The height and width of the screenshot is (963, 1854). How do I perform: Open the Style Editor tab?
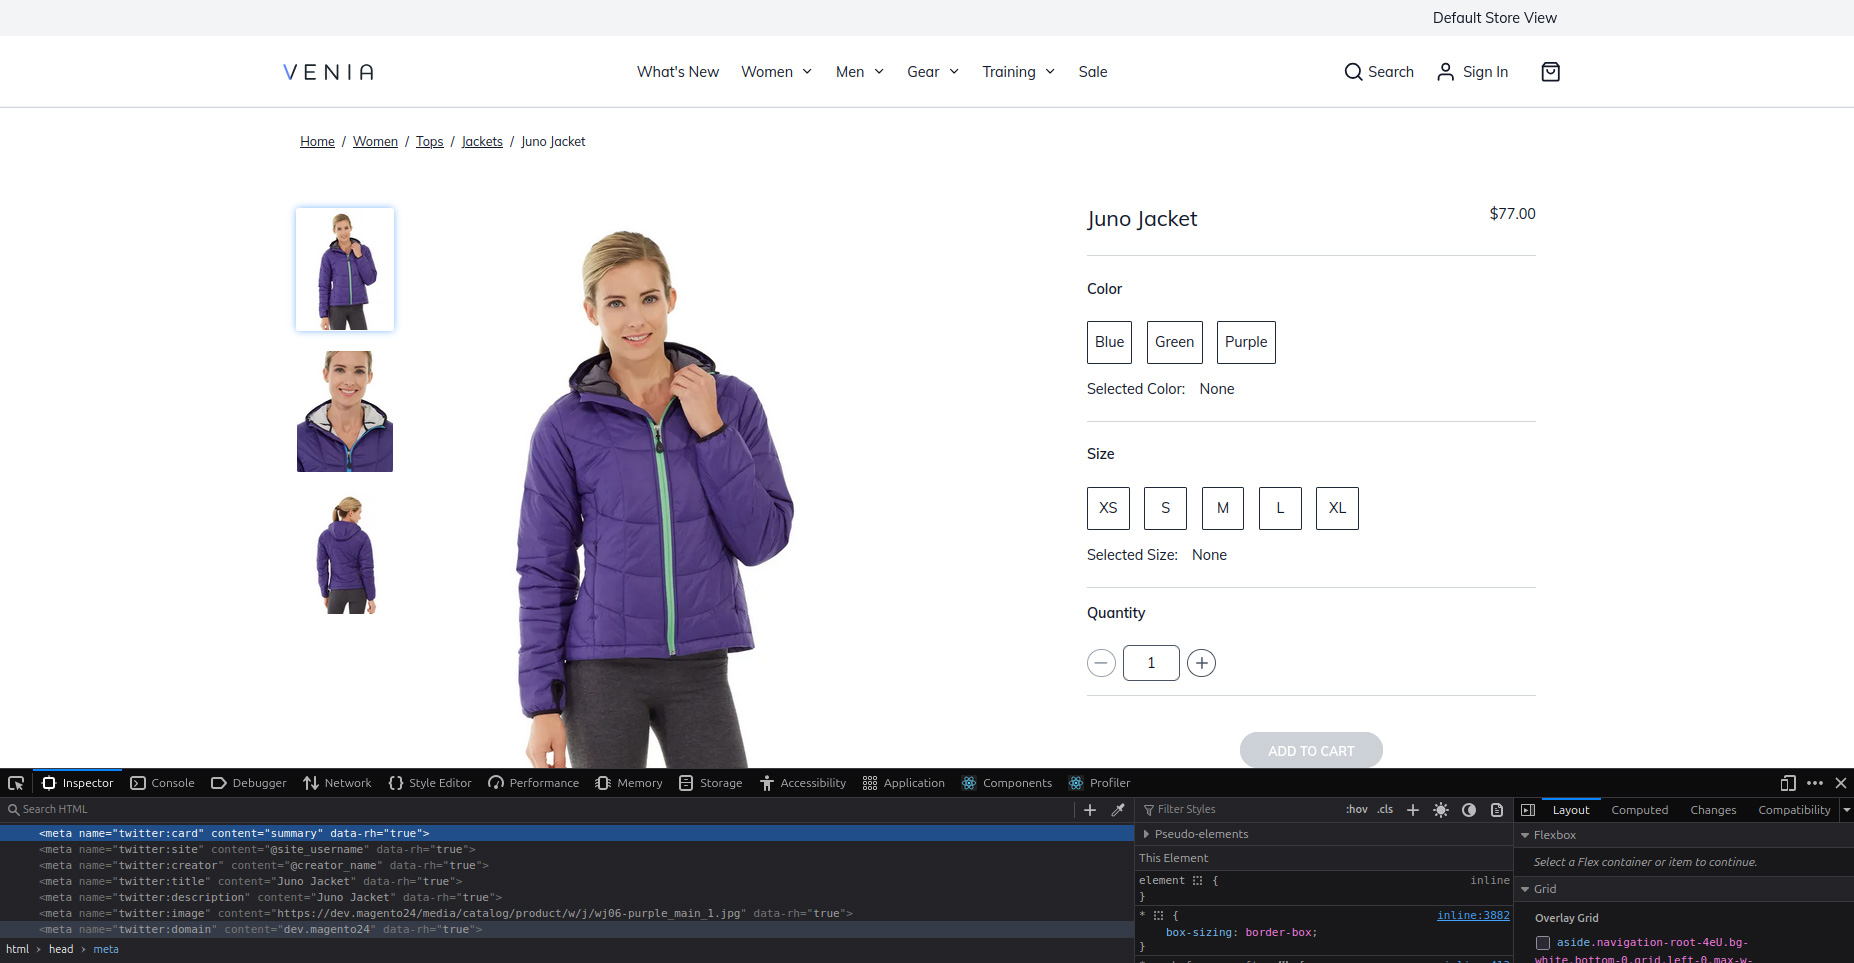click(429, 783)
